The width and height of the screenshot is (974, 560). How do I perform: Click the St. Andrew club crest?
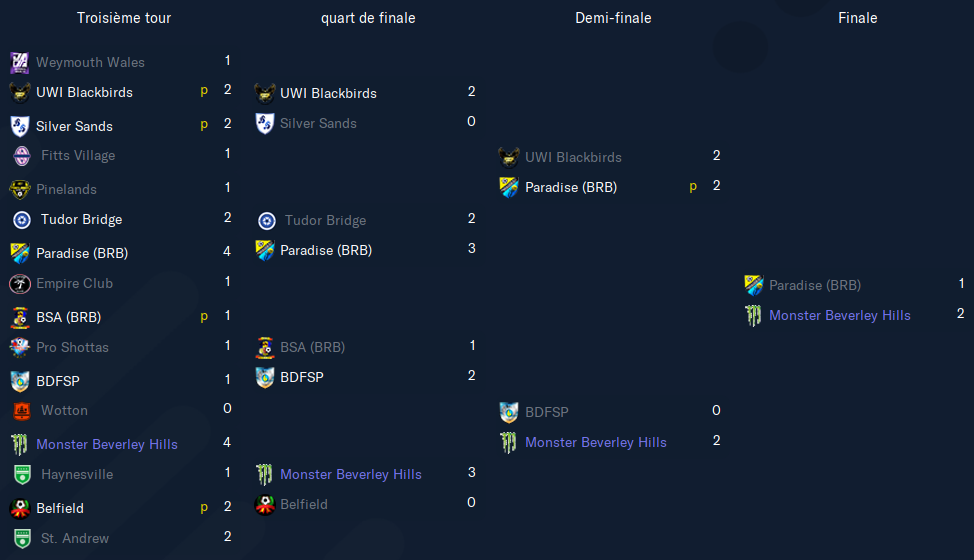coord(22,539)
